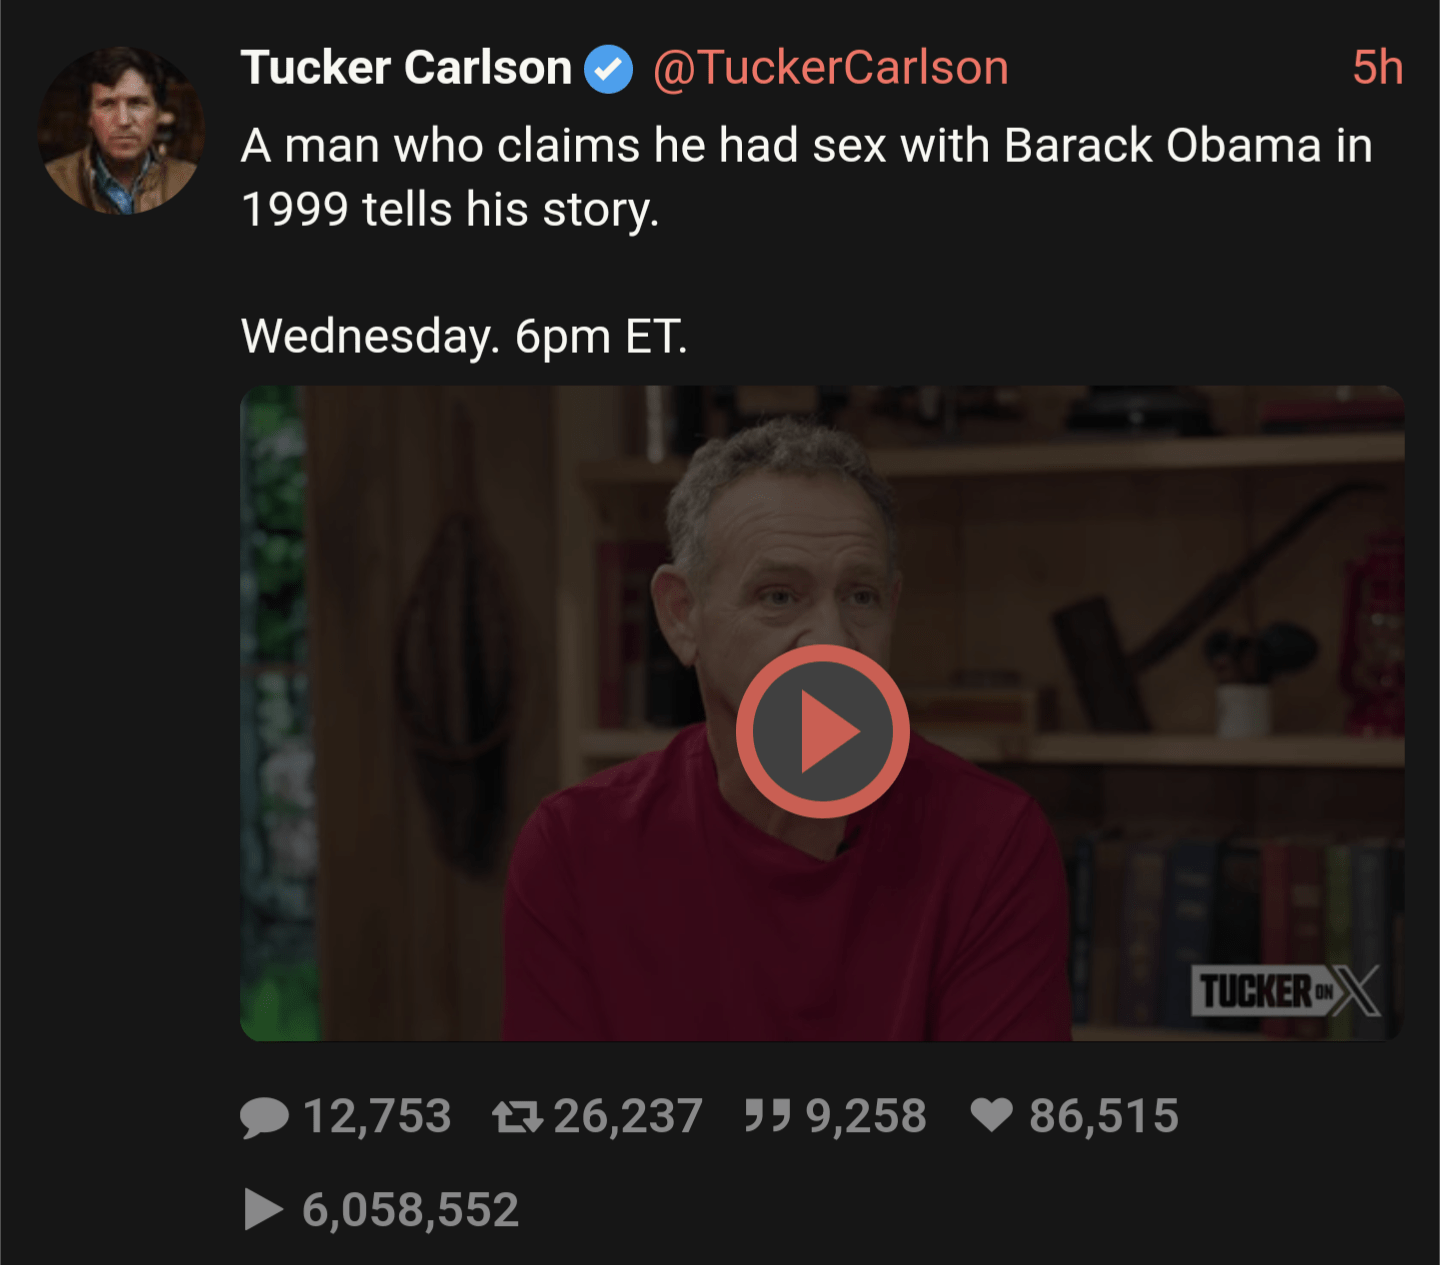Click the TUCKER ON X watermark logo

click(1286, 991)
